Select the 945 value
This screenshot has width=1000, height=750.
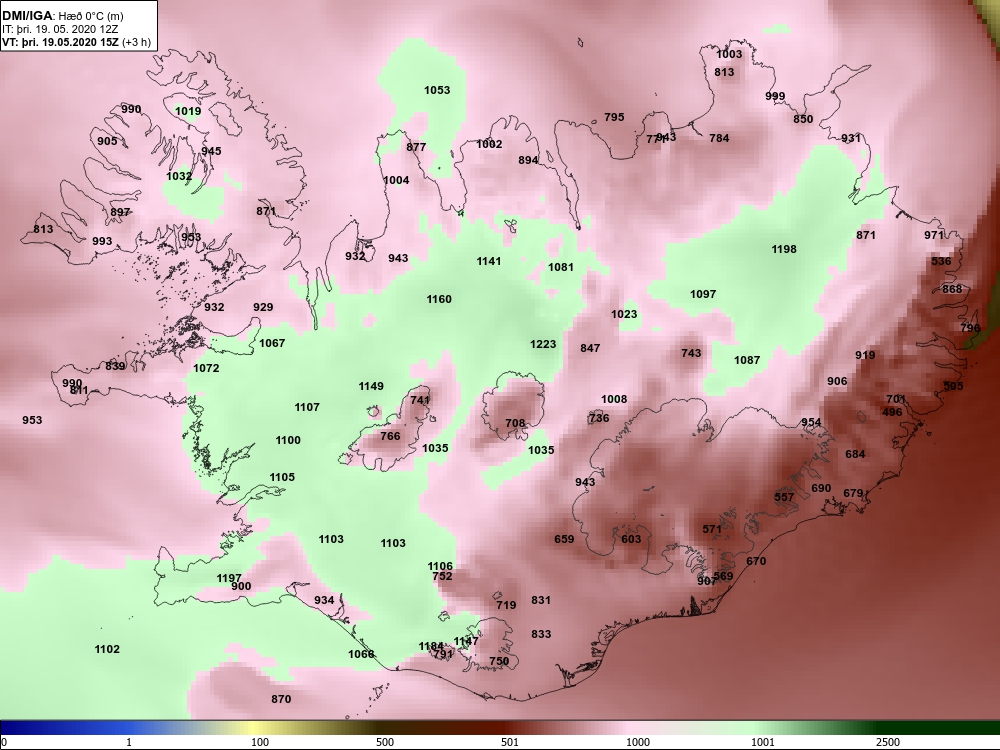tap(211, 151)
